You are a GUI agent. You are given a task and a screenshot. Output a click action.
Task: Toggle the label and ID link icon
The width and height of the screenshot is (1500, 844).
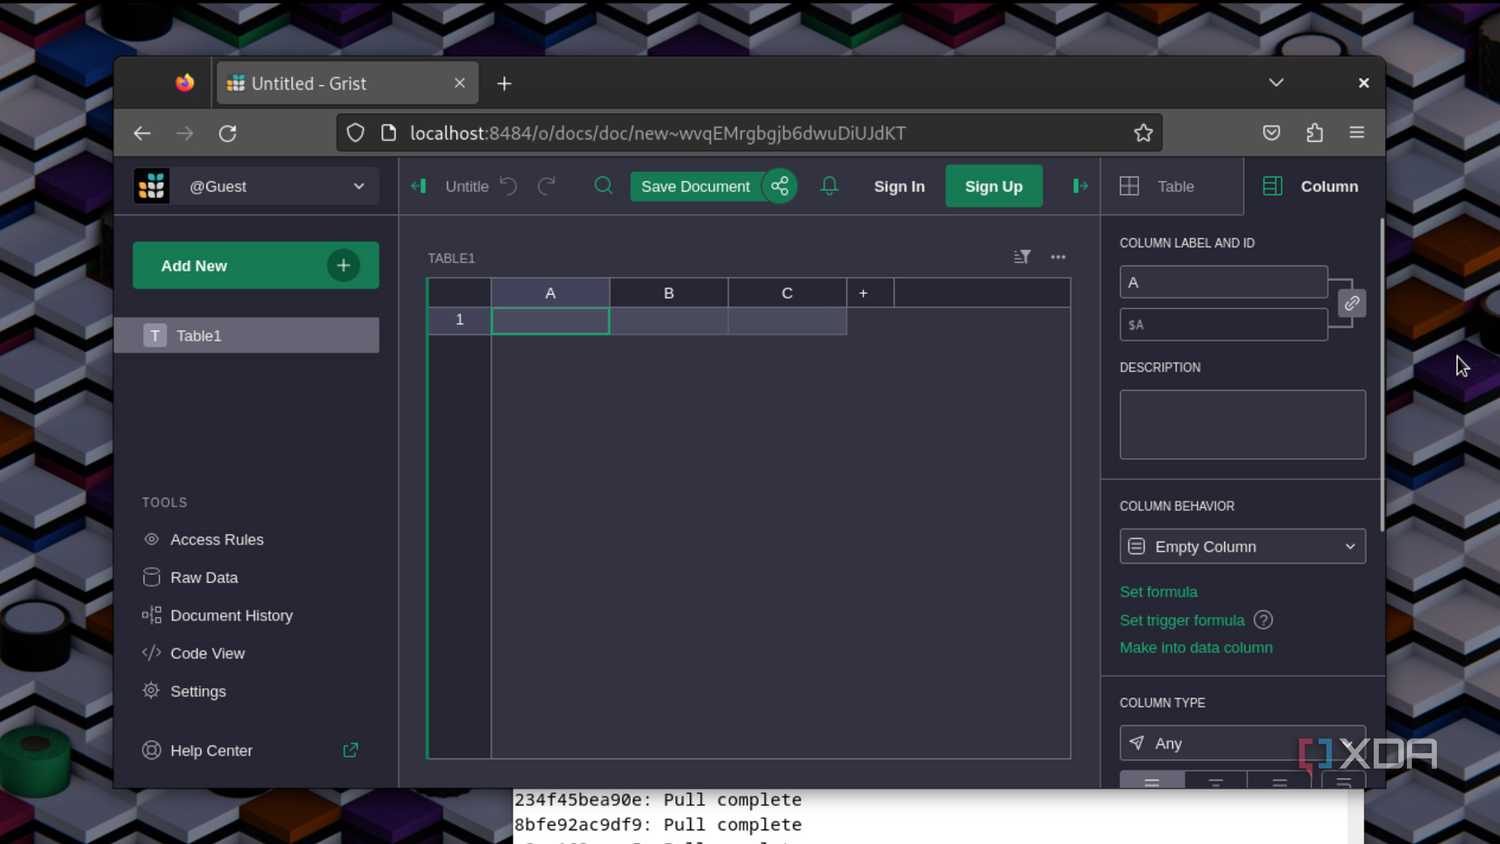click(x=1352, y=303)
